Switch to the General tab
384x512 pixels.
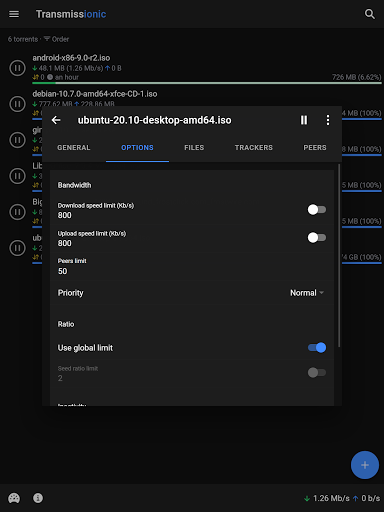74,148
